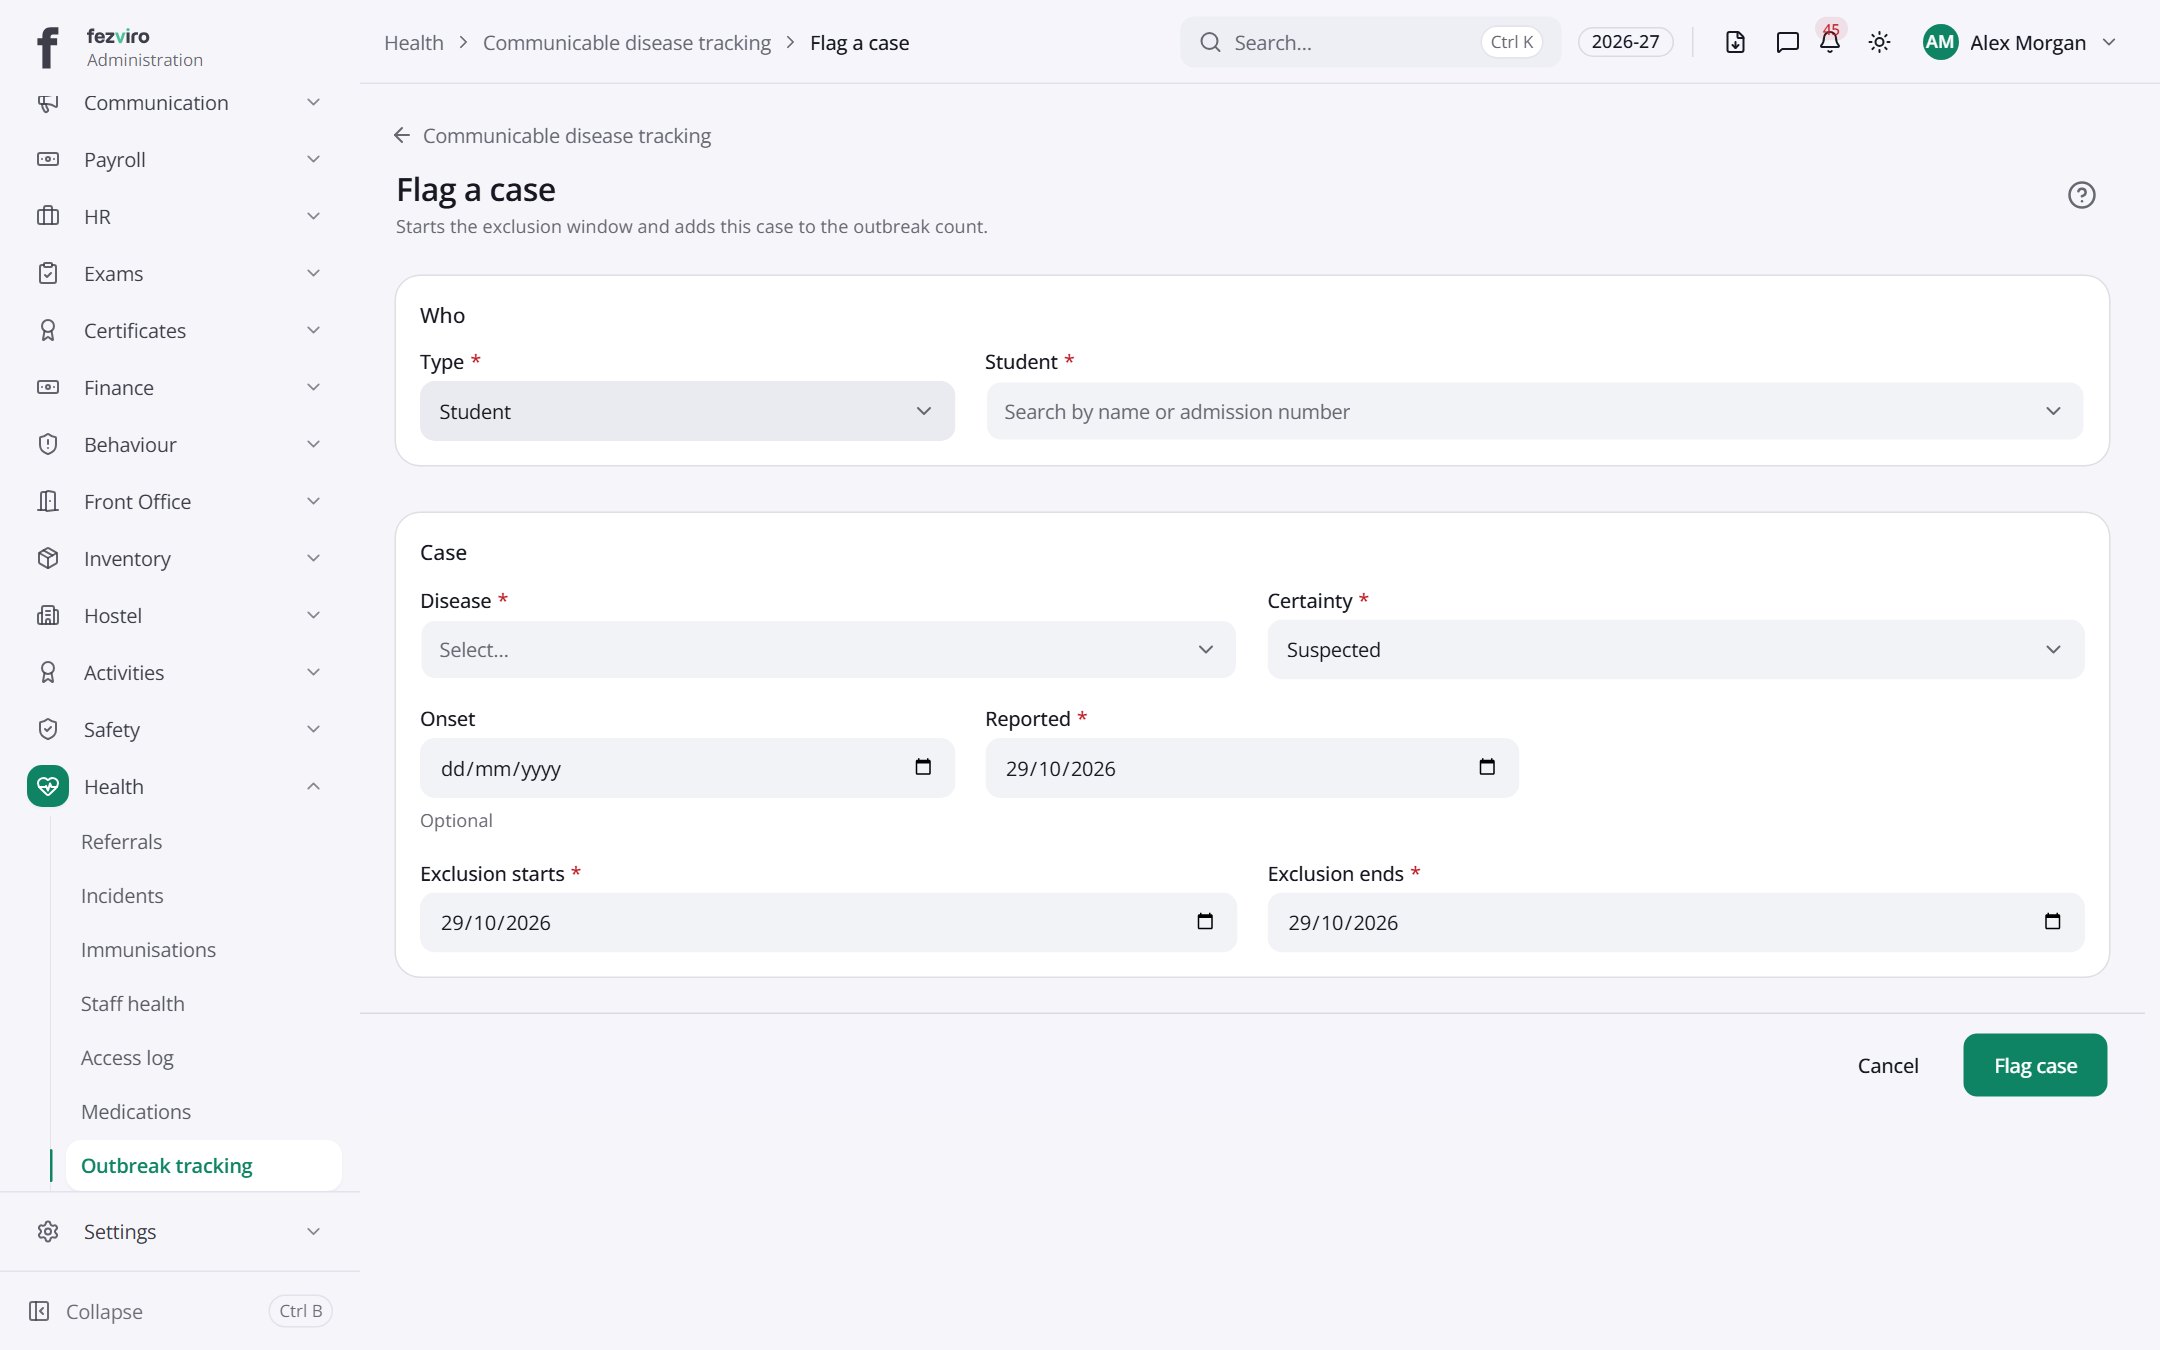Open calendar picker for the Reported date
Viewport: 2160px width, 1350px height.
pos(1487,767)
